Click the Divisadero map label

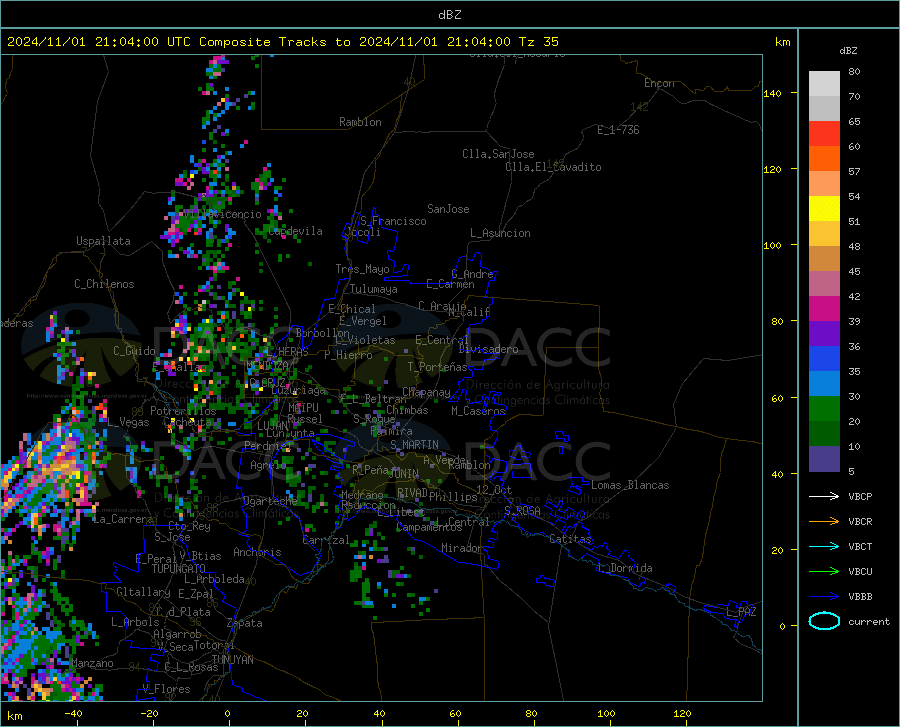point(488,349)
